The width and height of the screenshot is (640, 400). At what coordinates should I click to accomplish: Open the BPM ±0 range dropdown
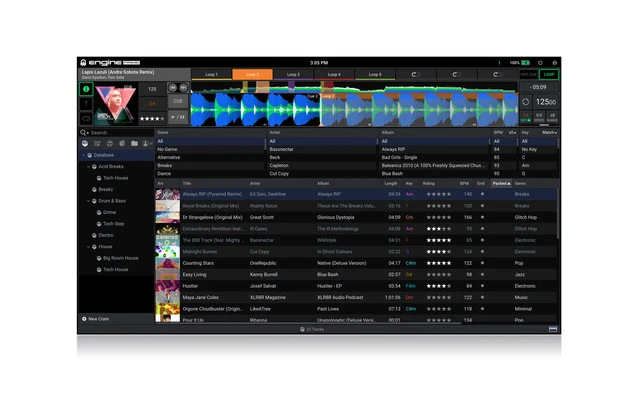(x=512, y=133)
